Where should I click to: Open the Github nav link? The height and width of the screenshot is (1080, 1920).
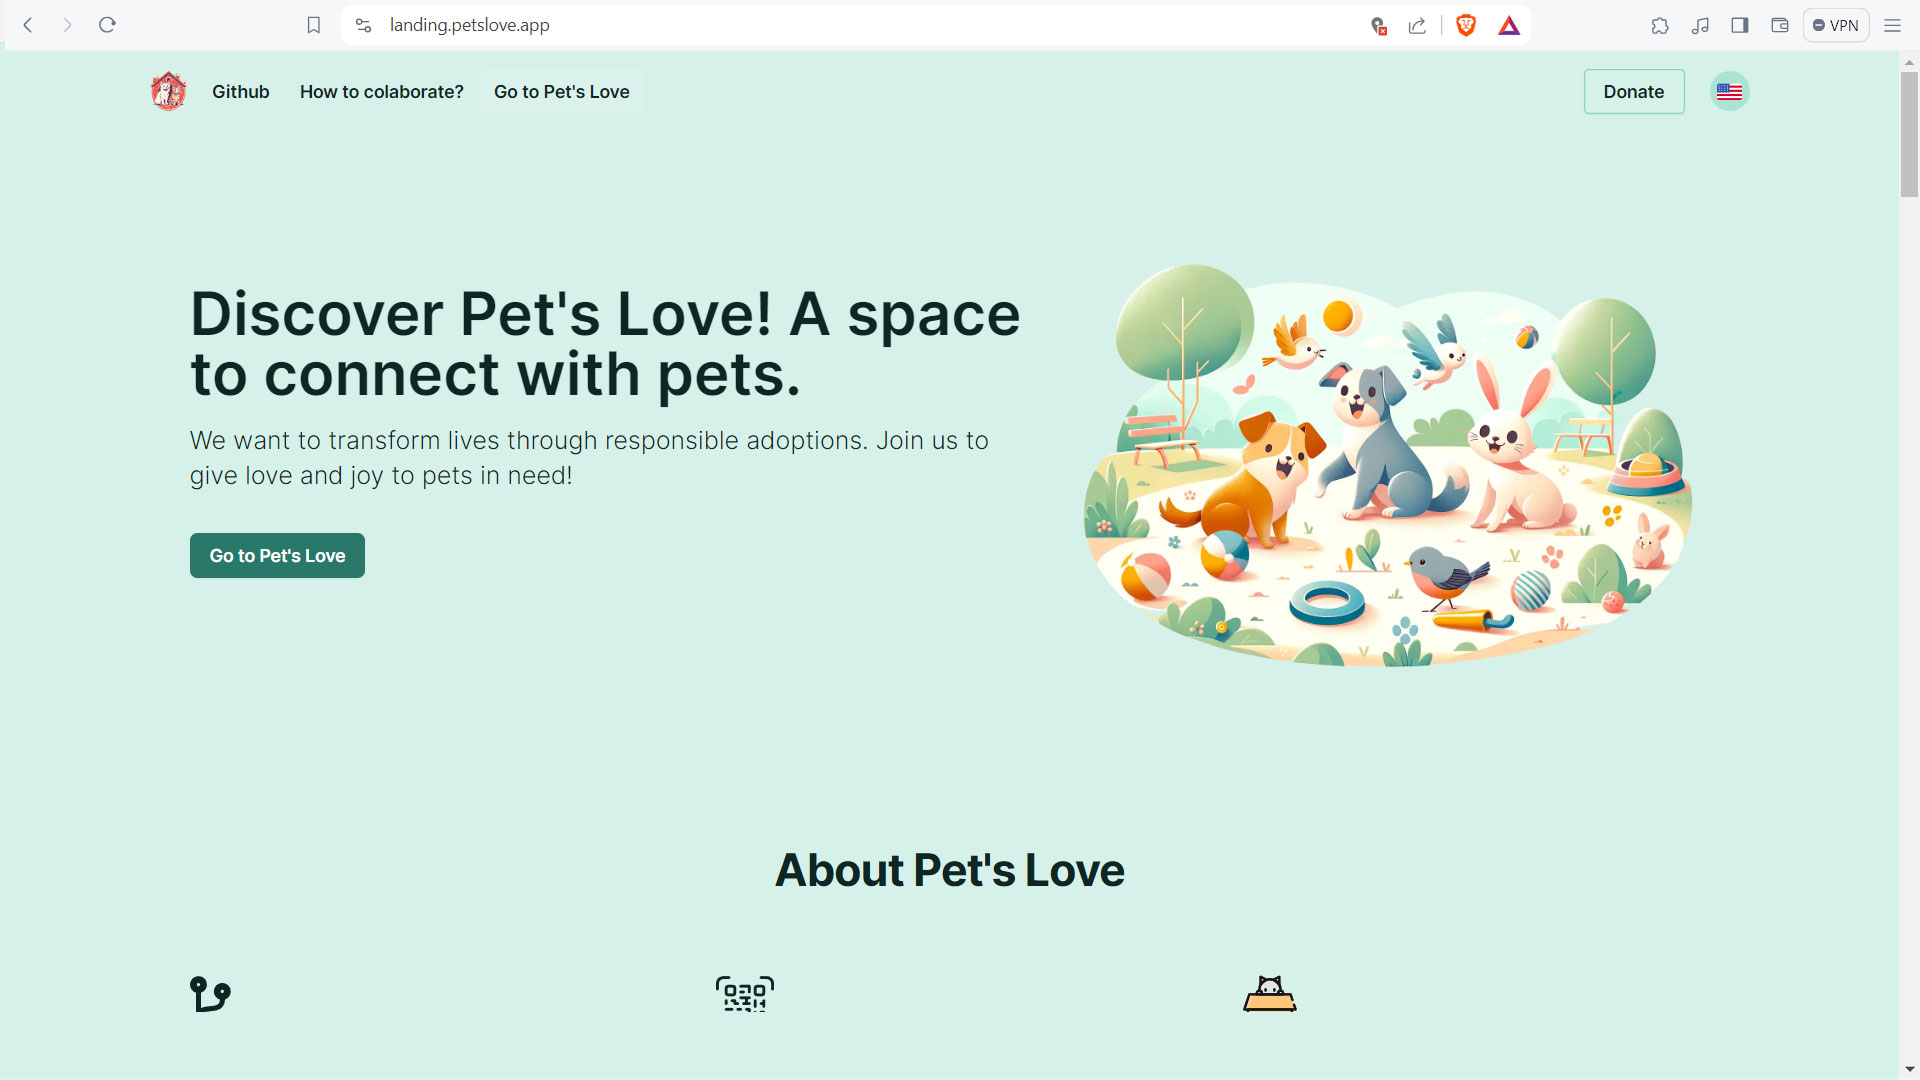coord(241,91)
